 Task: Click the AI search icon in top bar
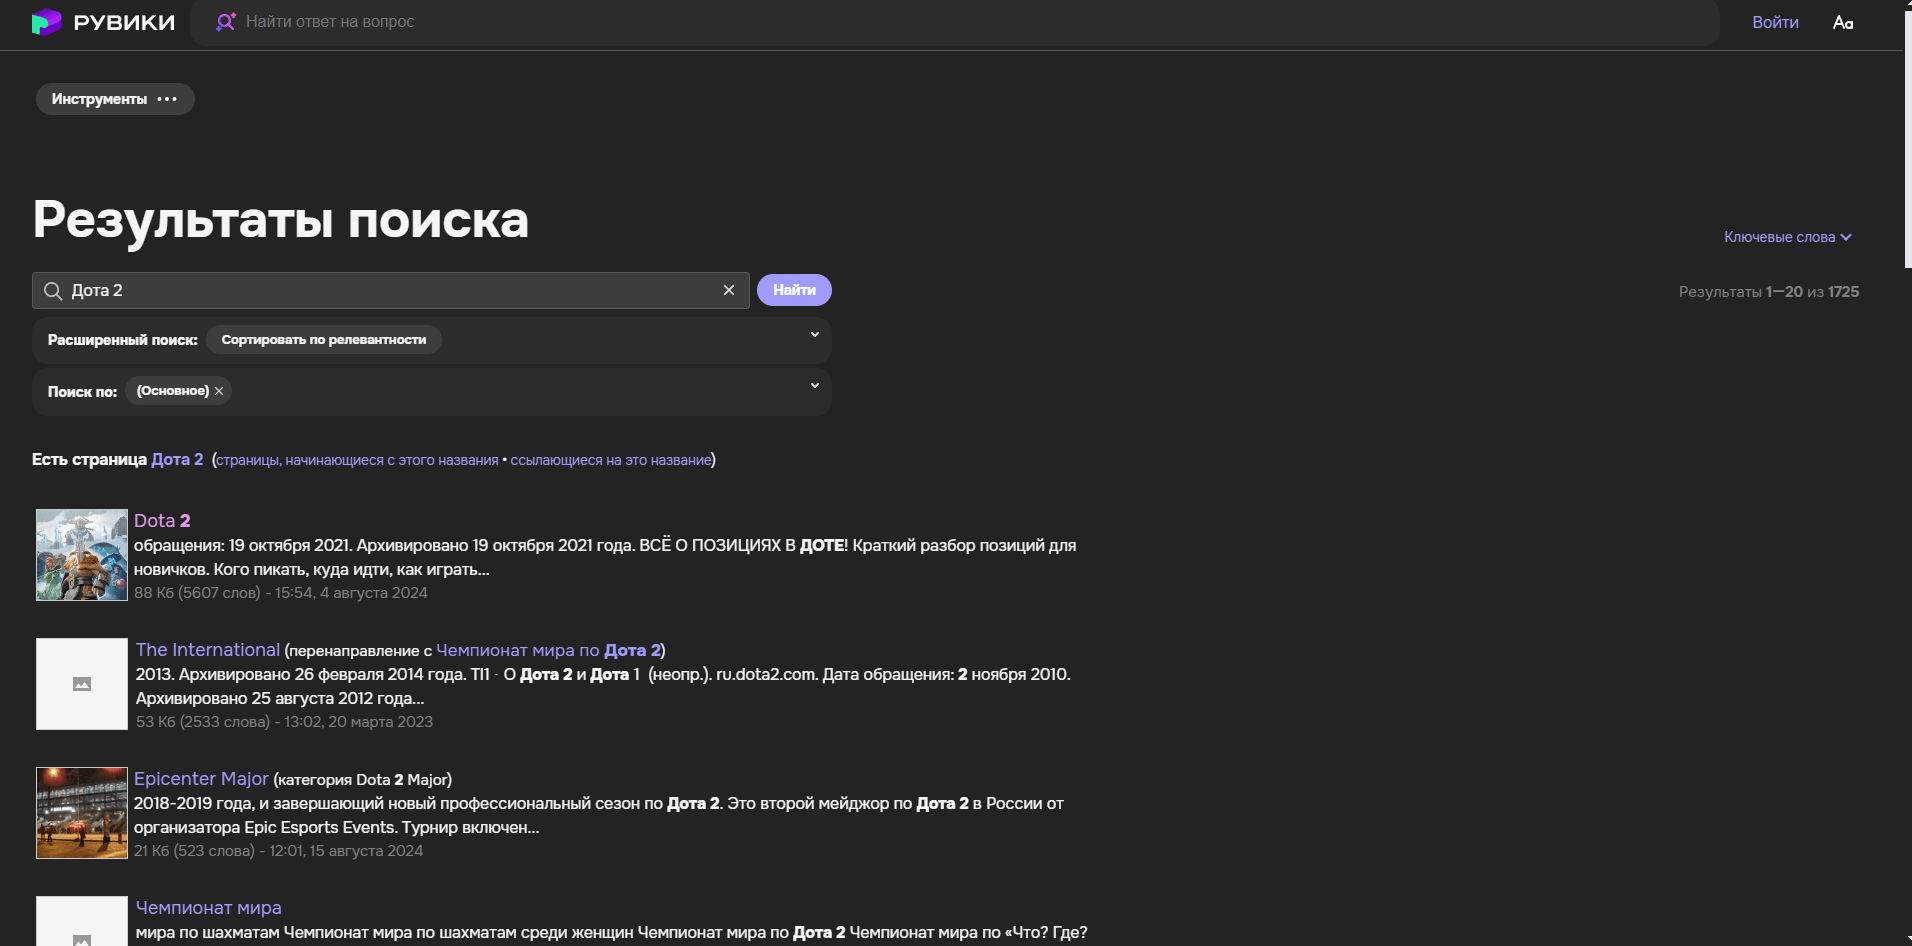click(226, 22)
